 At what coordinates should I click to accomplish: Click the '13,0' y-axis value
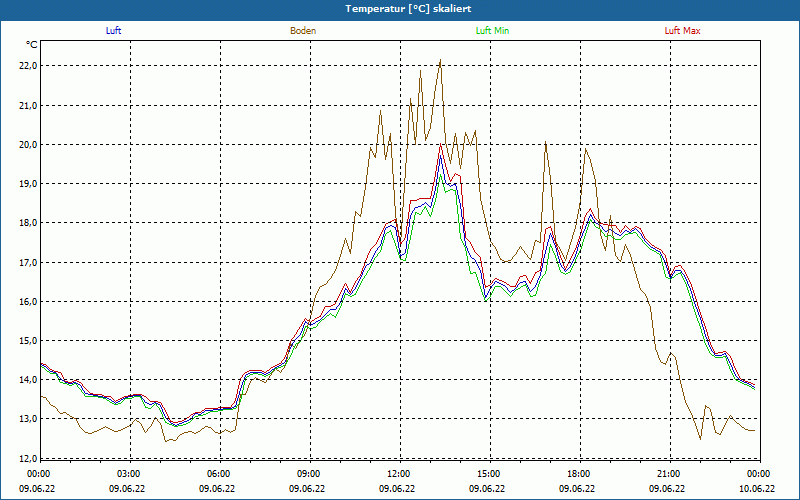pyautogui.click(x=29, y=419)
